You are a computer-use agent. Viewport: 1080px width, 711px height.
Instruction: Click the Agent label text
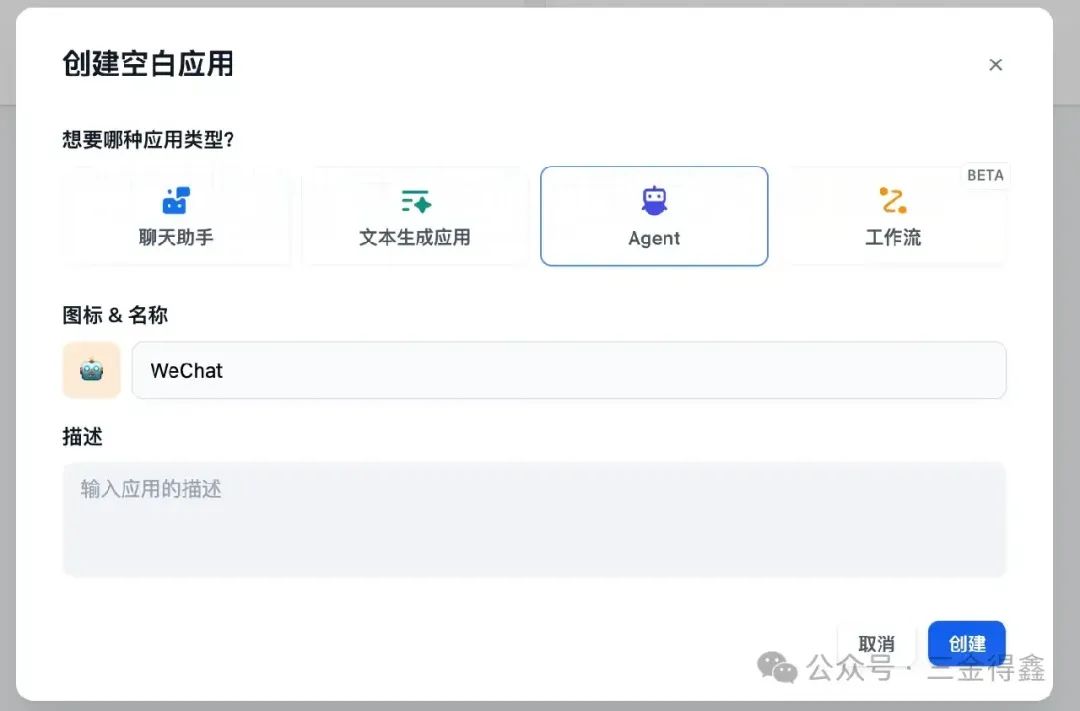point(654,239)
